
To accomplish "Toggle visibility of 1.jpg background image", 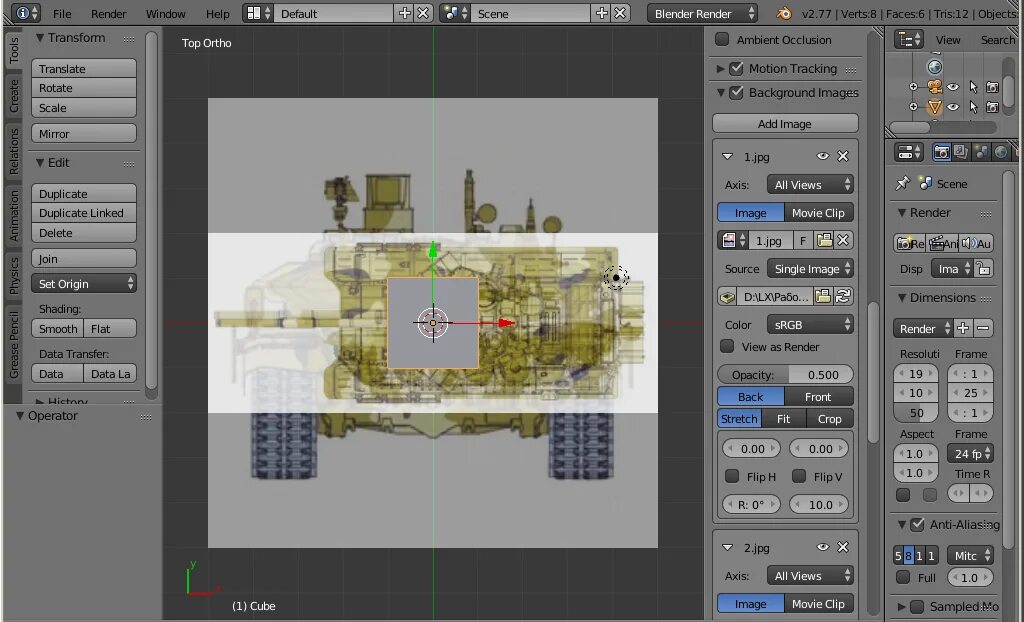I will [x=823, y=156].
